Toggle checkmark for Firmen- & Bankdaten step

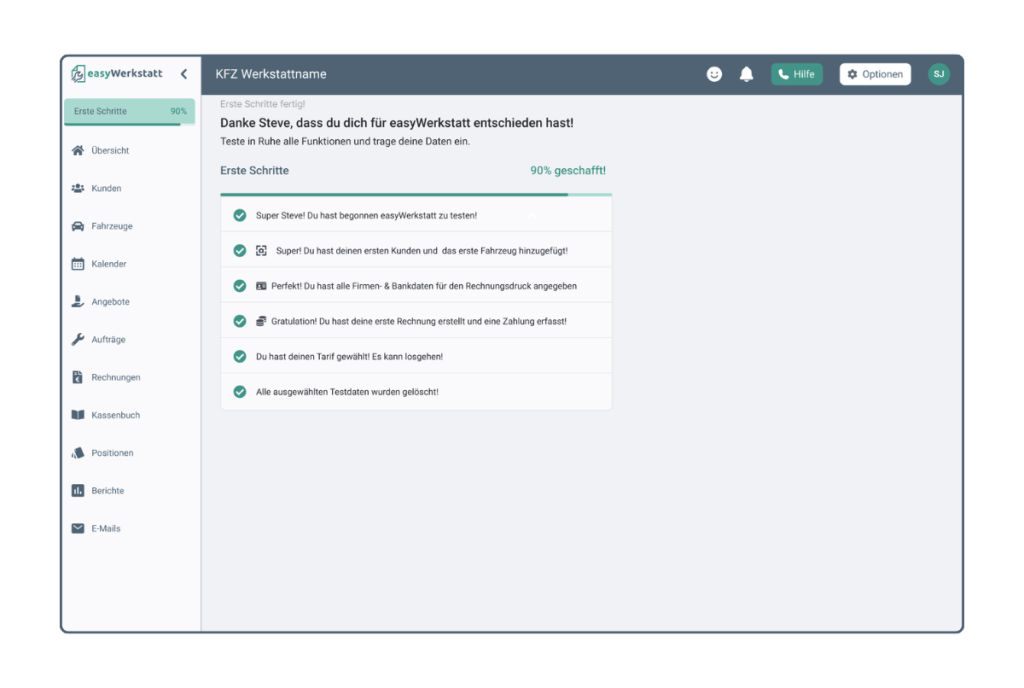[240, 286]
